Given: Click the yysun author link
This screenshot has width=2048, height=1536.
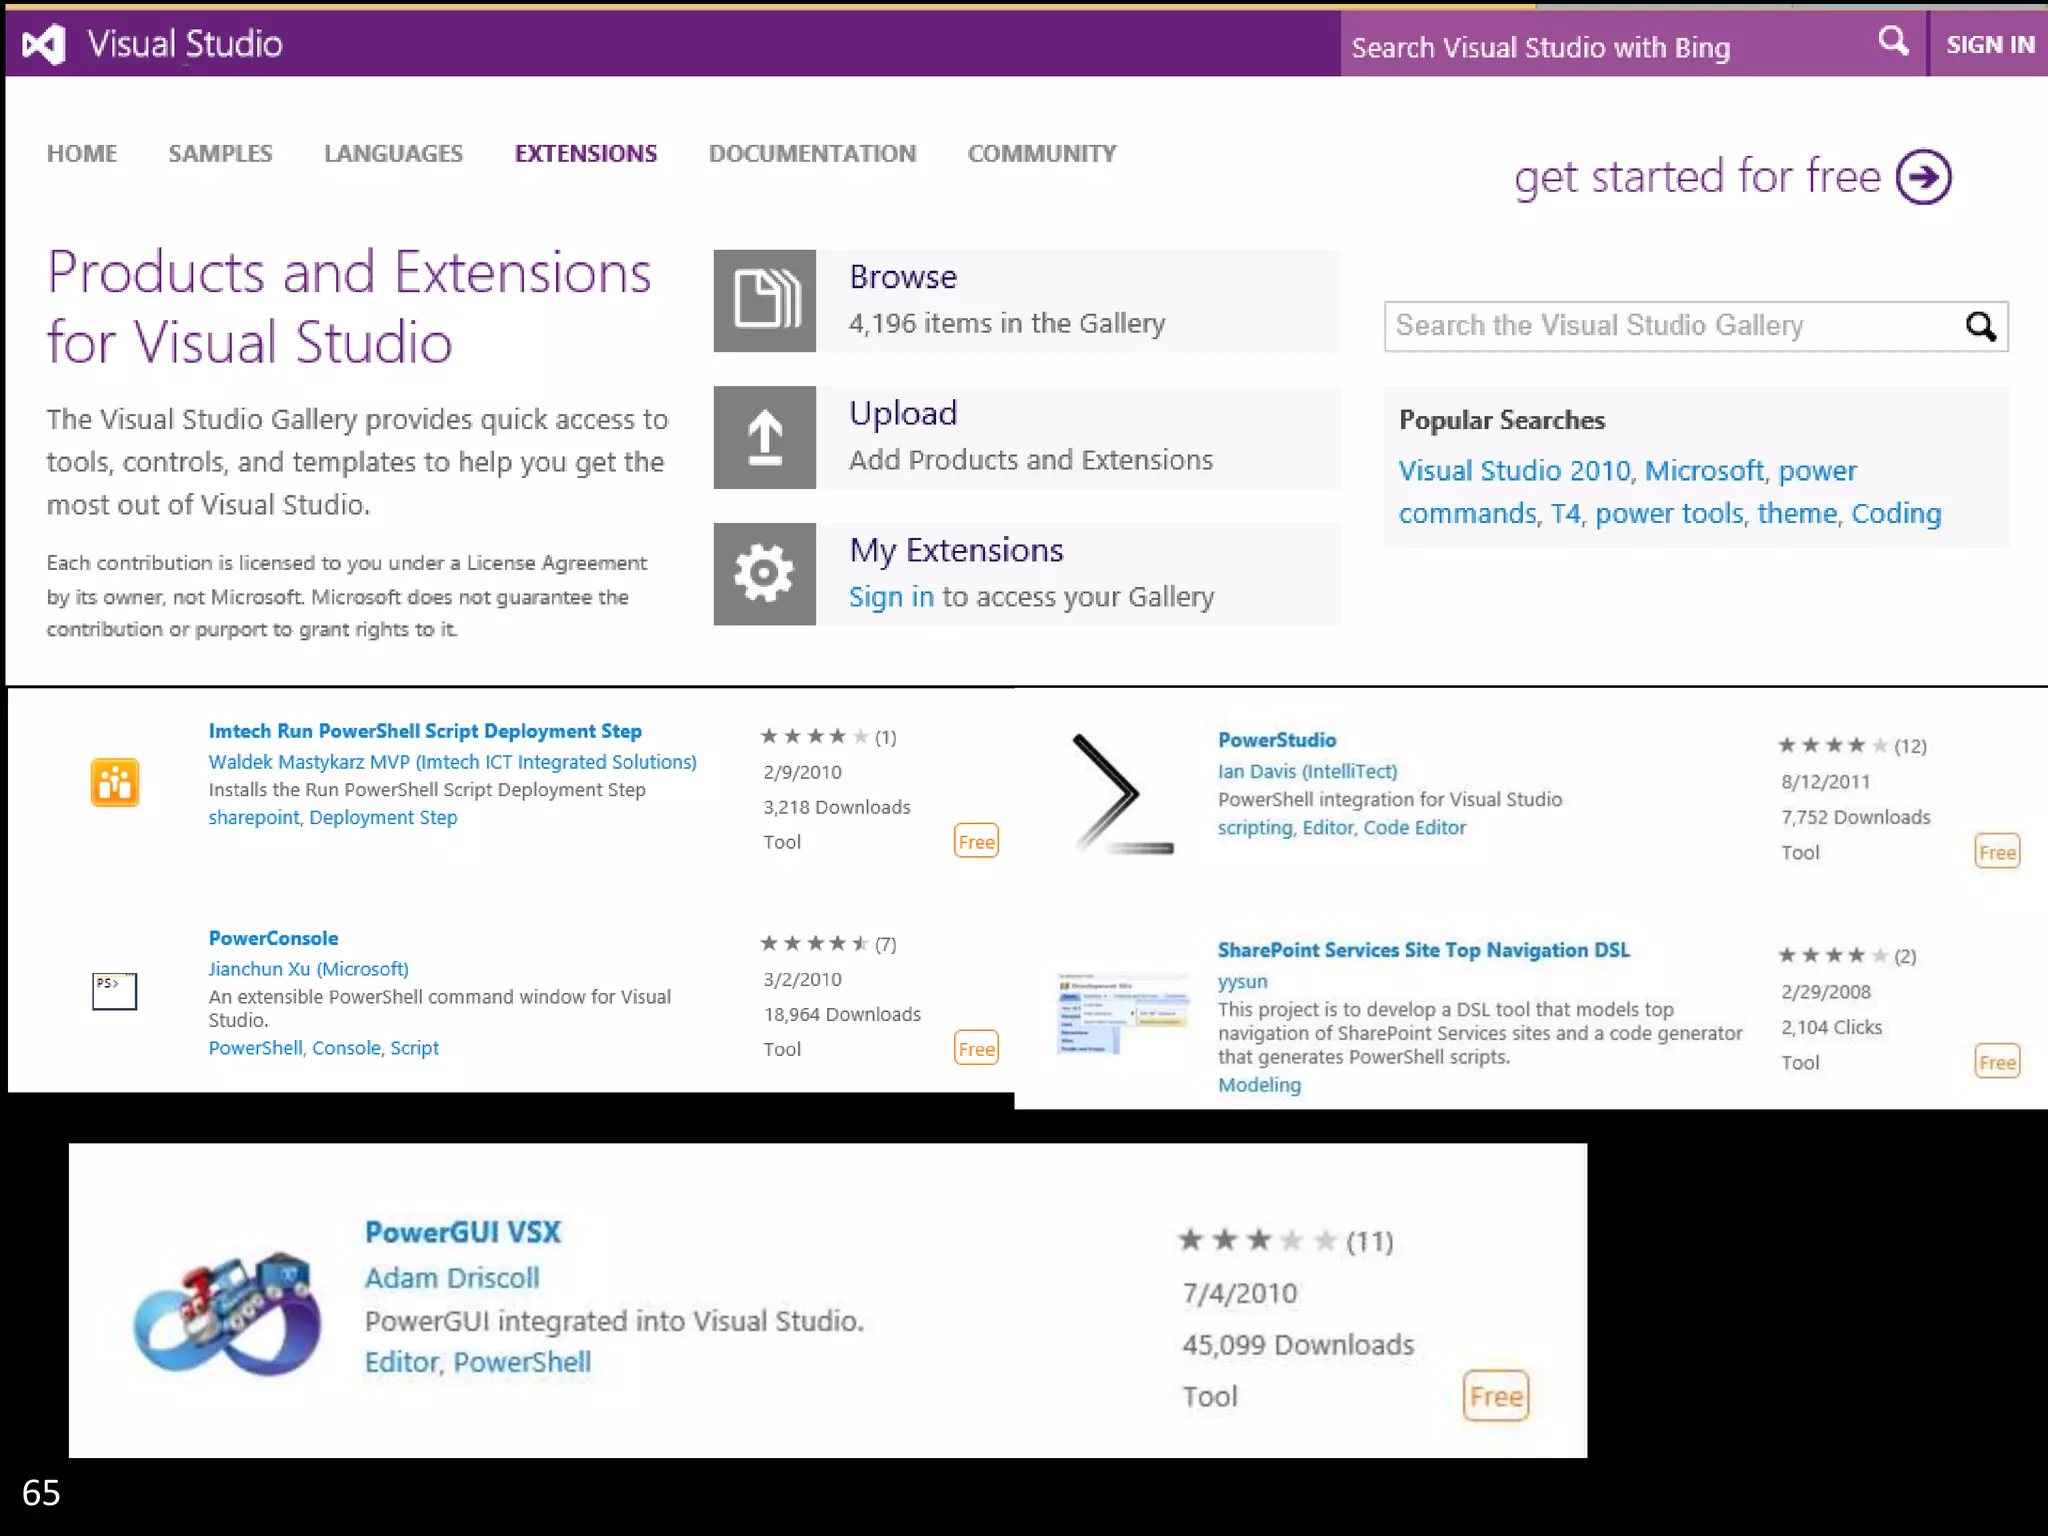Looking at the screenshot, I should 1242,982.
